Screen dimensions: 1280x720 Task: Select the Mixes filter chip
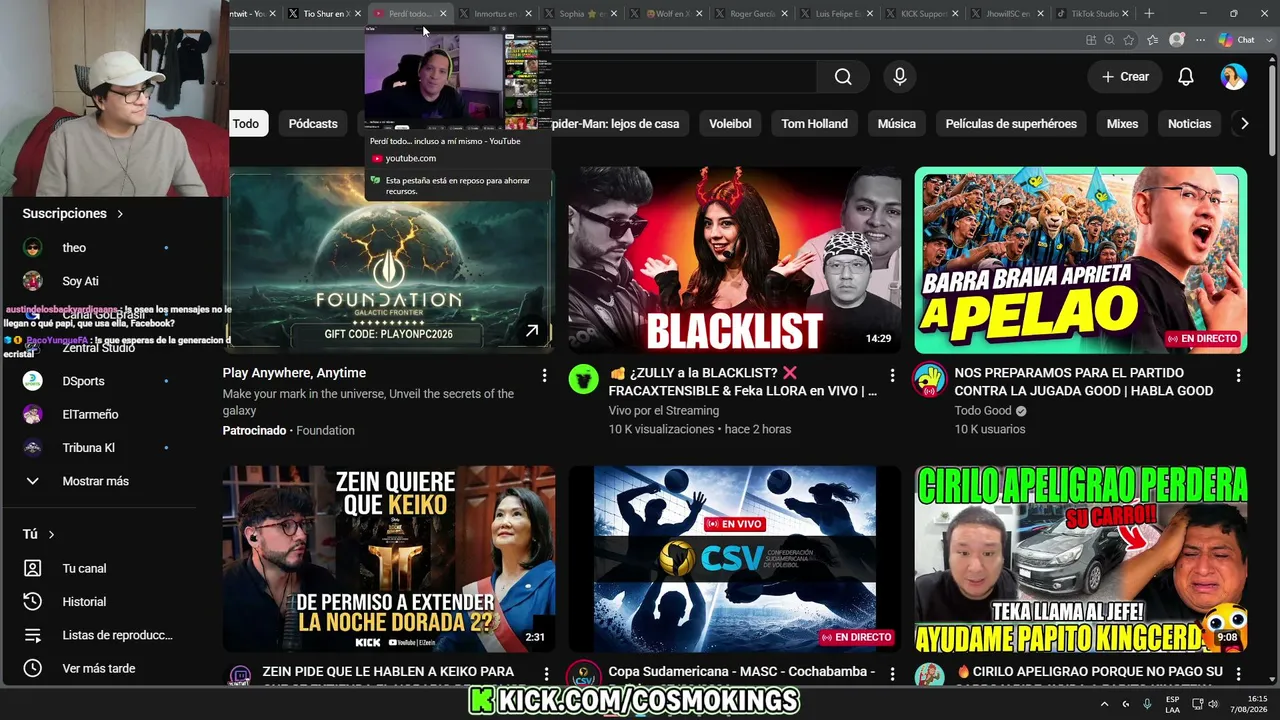tap(1122, 124)
